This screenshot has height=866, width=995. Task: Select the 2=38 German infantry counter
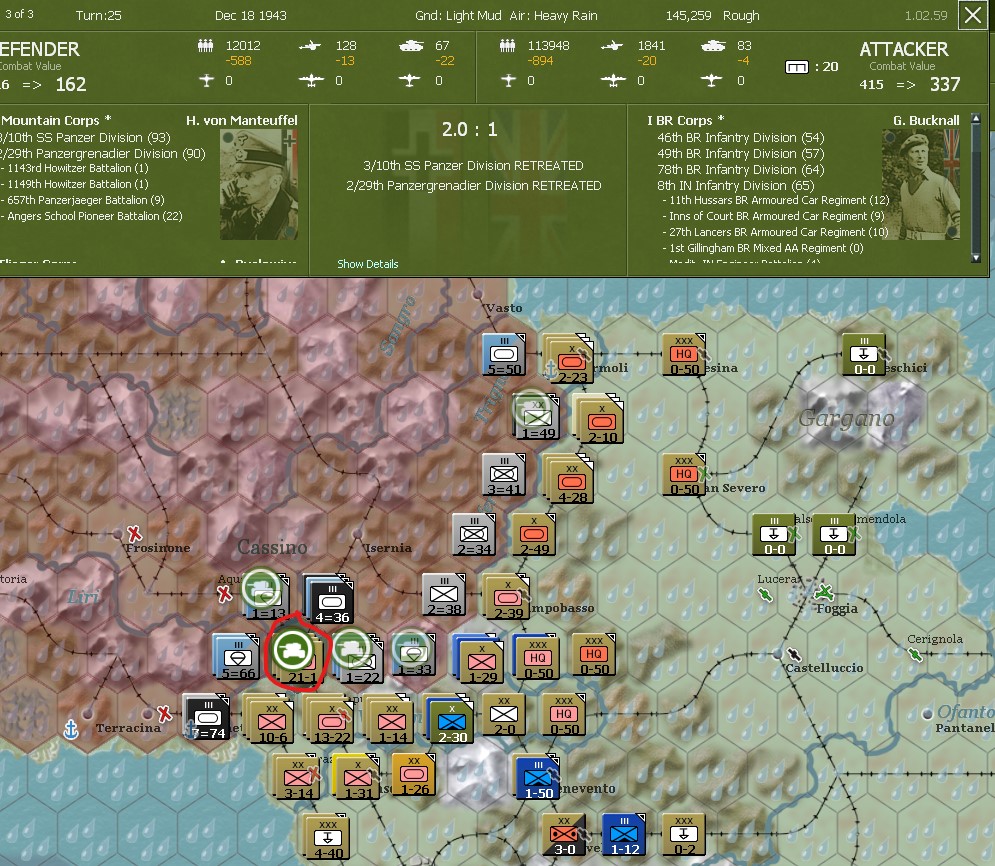pyautogui.click(x=444, y=594)
